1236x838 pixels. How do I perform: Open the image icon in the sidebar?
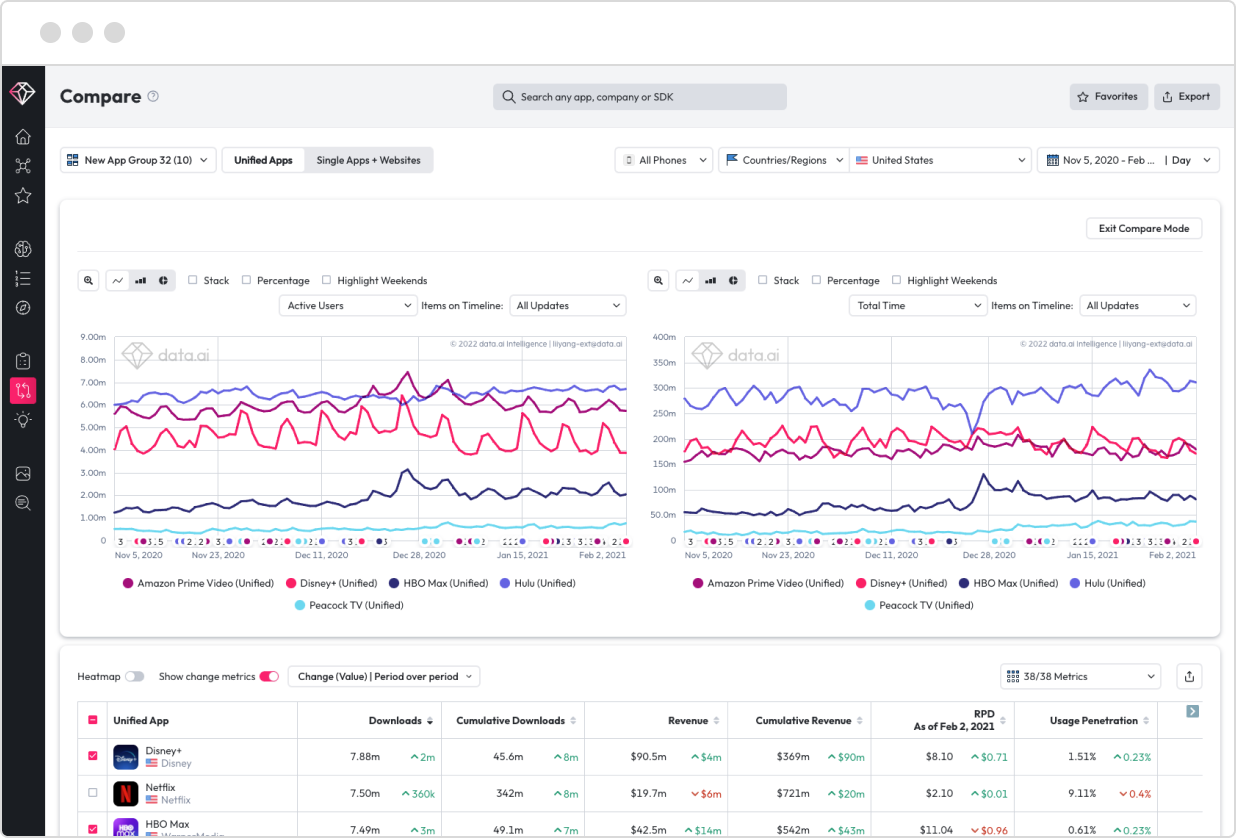(x=23, y=473)
